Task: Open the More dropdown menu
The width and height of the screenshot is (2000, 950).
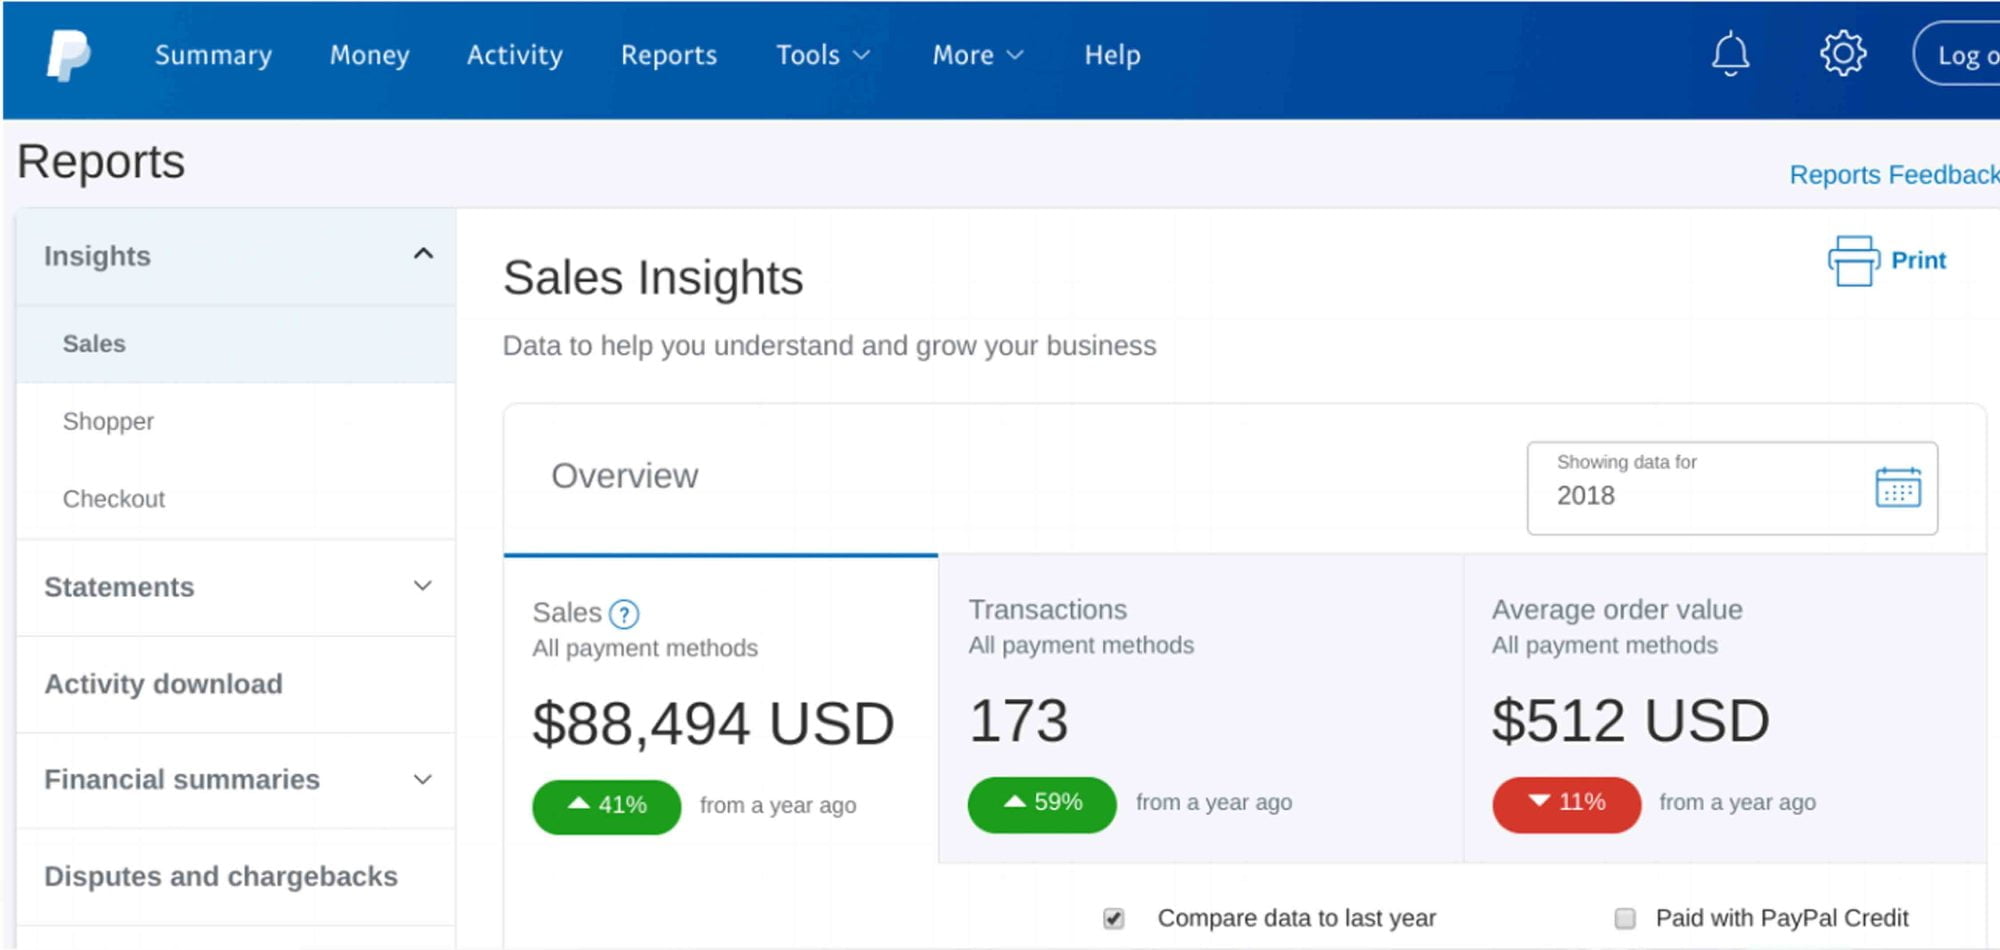Action: (978, 55)
